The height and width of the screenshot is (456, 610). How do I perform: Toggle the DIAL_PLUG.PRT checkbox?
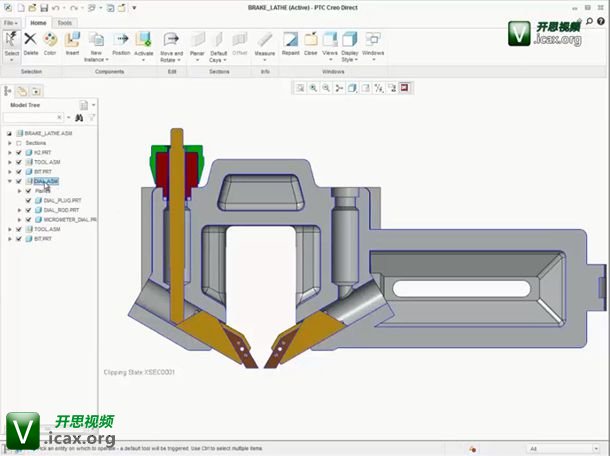click(29, 200)
